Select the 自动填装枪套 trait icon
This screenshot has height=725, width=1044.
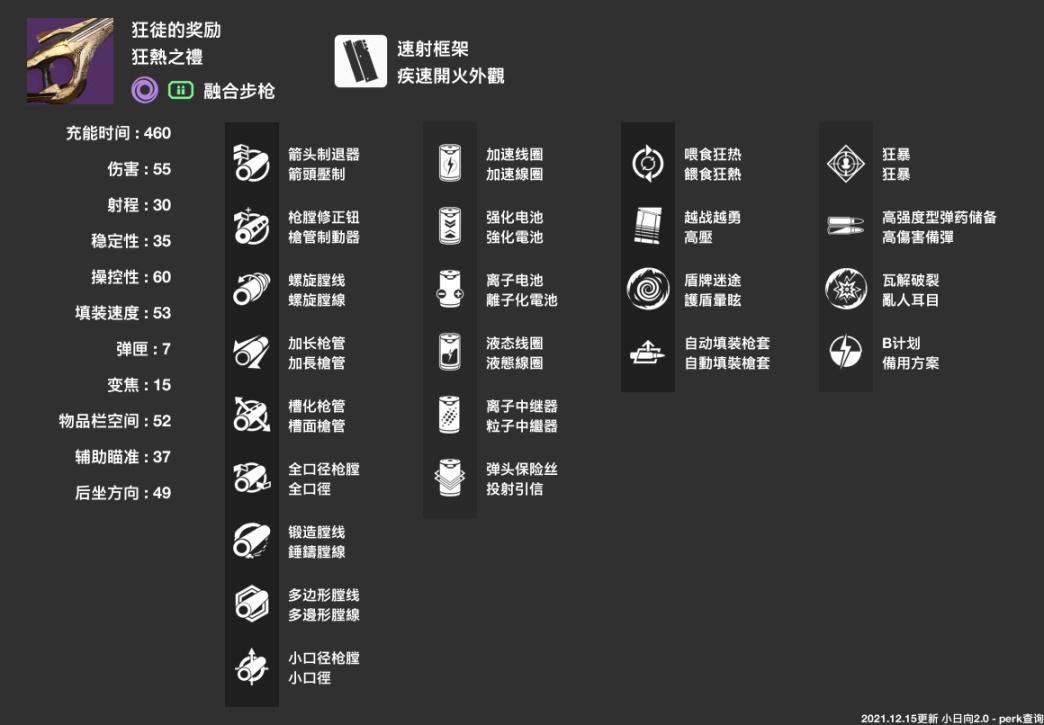point(647,353)
